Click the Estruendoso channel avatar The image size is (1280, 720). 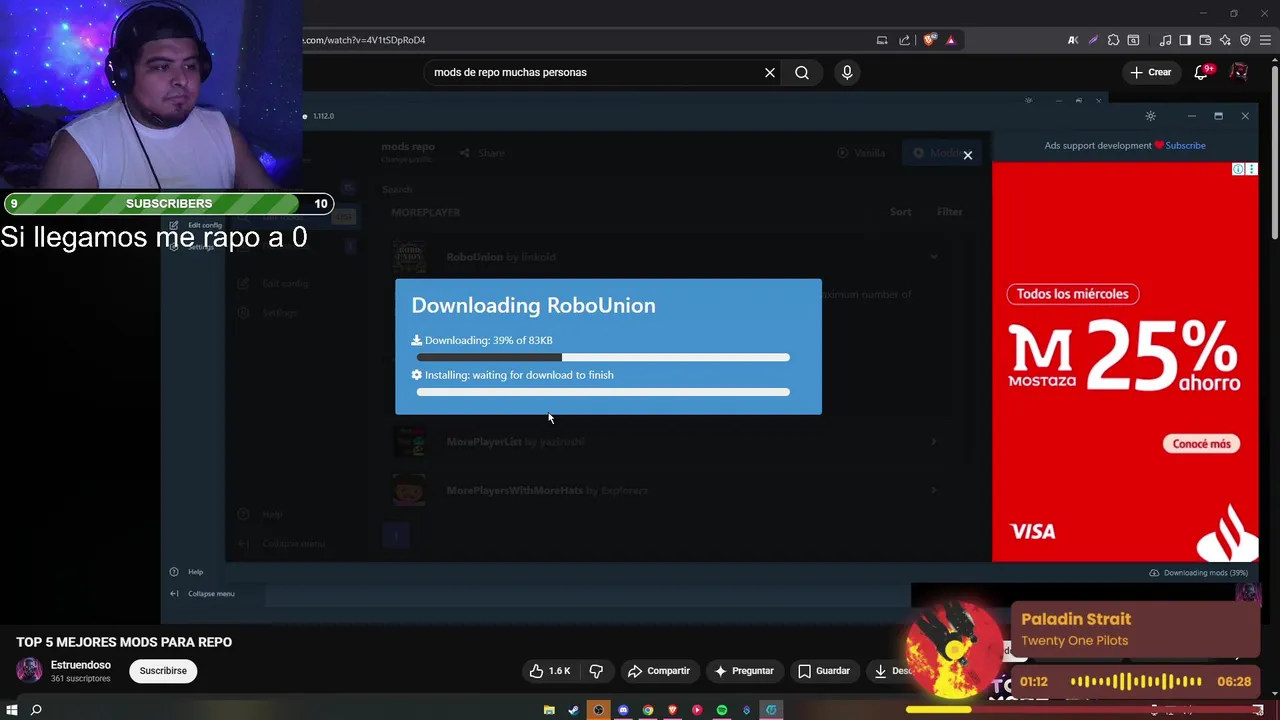29,670
